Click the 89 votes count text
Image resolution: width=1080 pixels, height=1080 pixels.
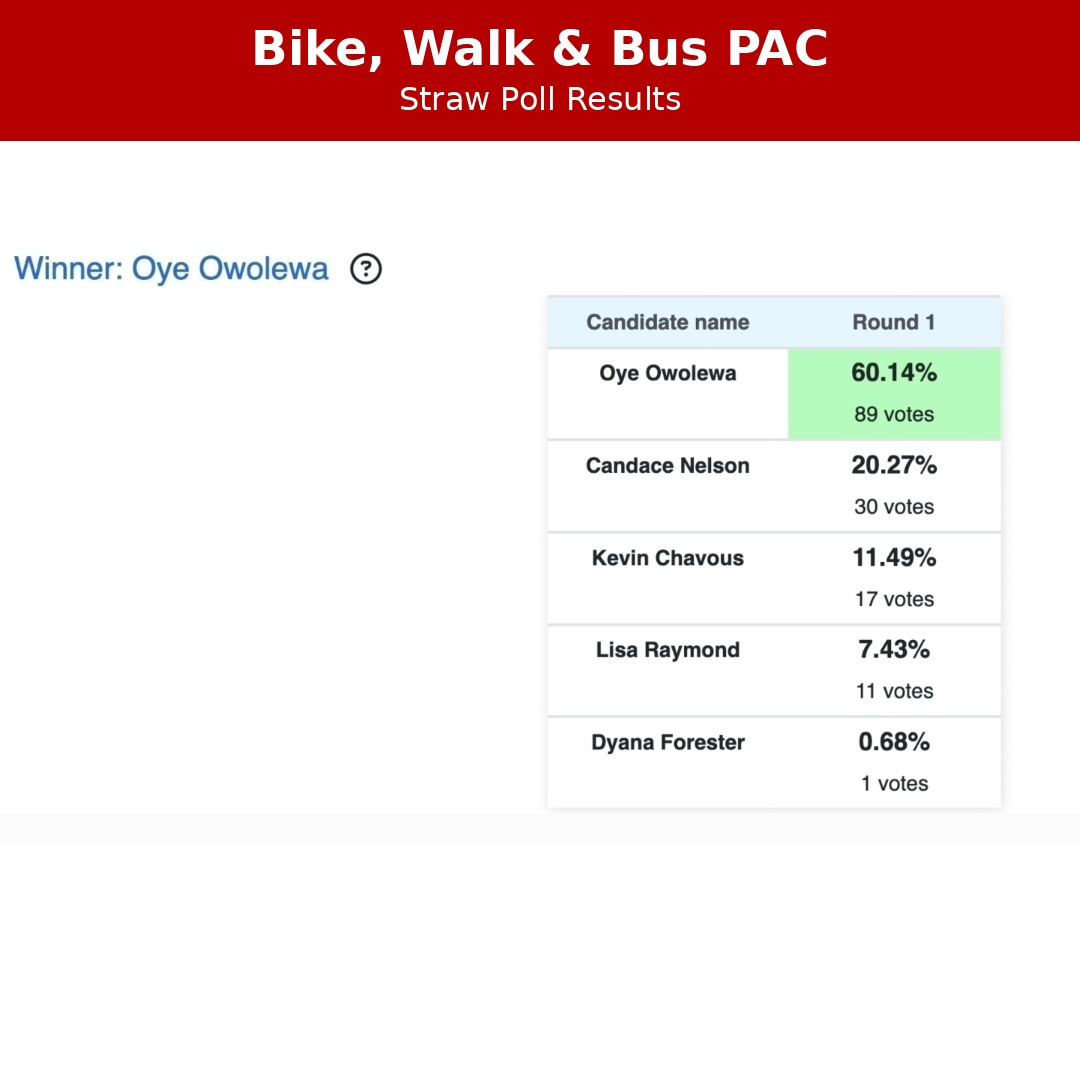point(894,414)
